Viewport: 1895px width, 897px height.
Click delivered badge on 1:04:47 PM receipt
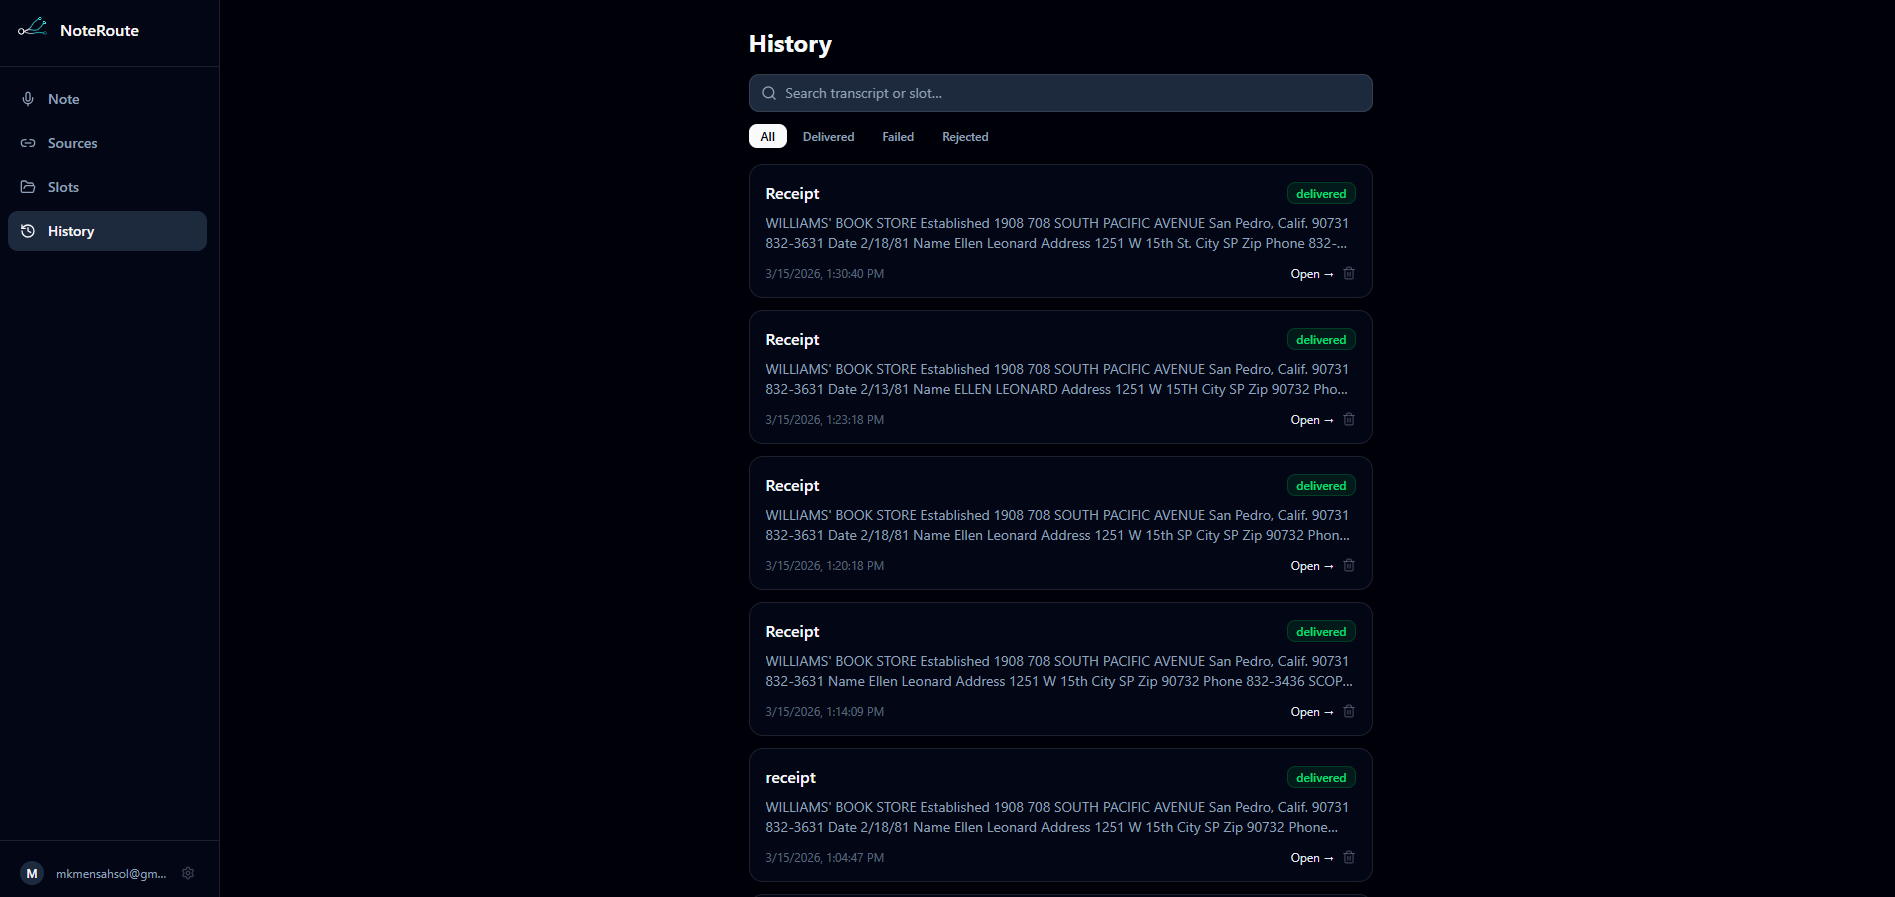pos(1321,778)
